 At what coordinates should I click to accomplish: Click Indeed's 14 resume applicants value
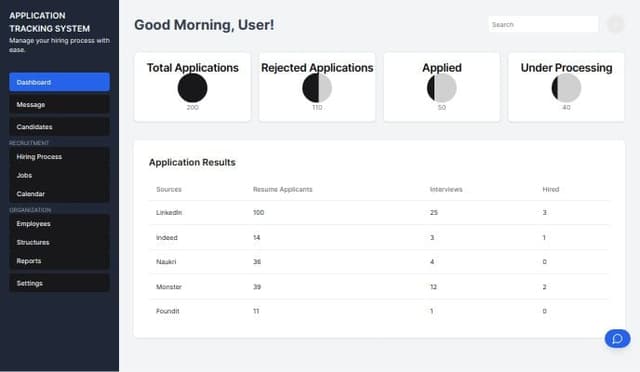pyautogui.click(x=256, y=238)
